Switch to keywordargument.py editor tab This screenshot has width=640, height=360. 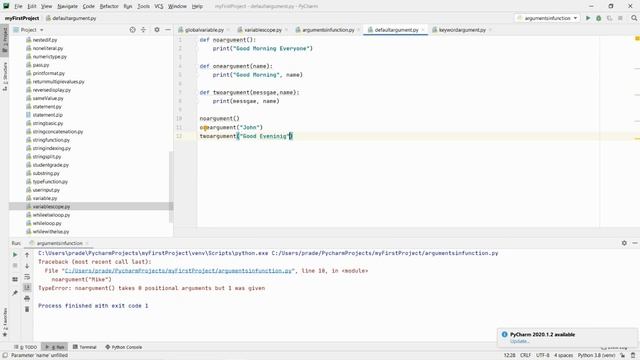pos(462,30)
